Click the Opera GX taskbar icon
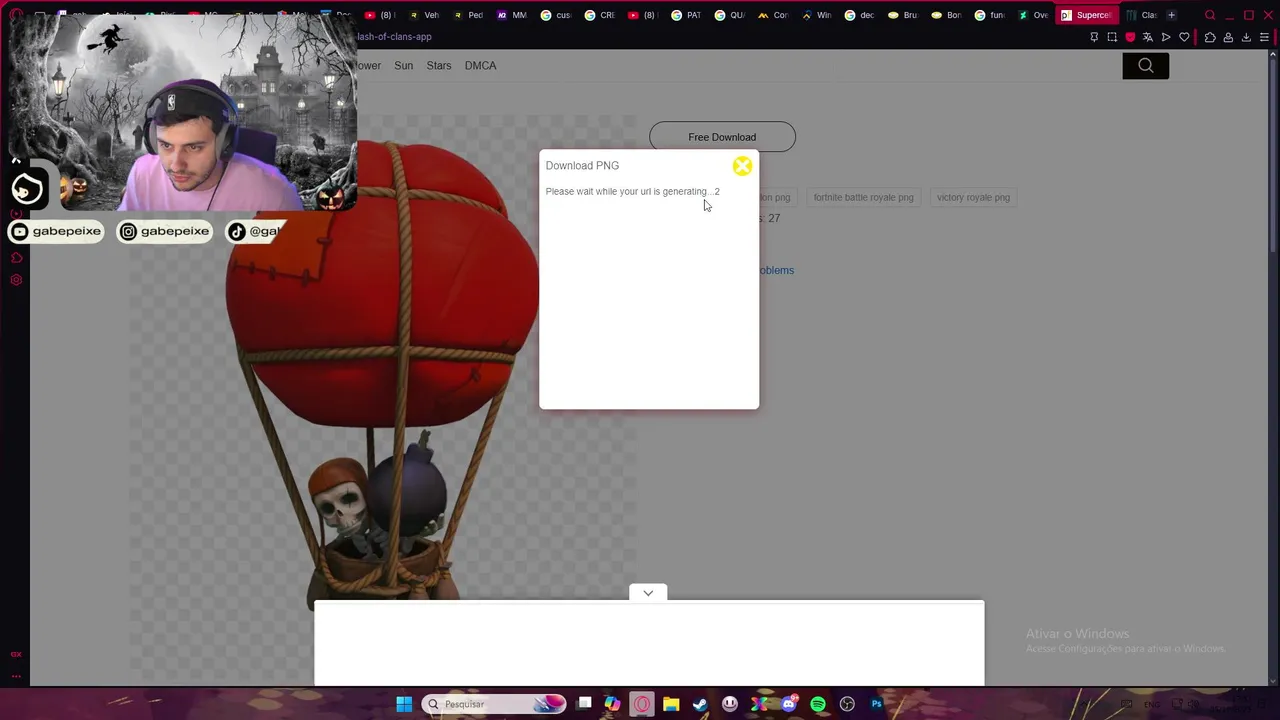 [x=642, y=704]
